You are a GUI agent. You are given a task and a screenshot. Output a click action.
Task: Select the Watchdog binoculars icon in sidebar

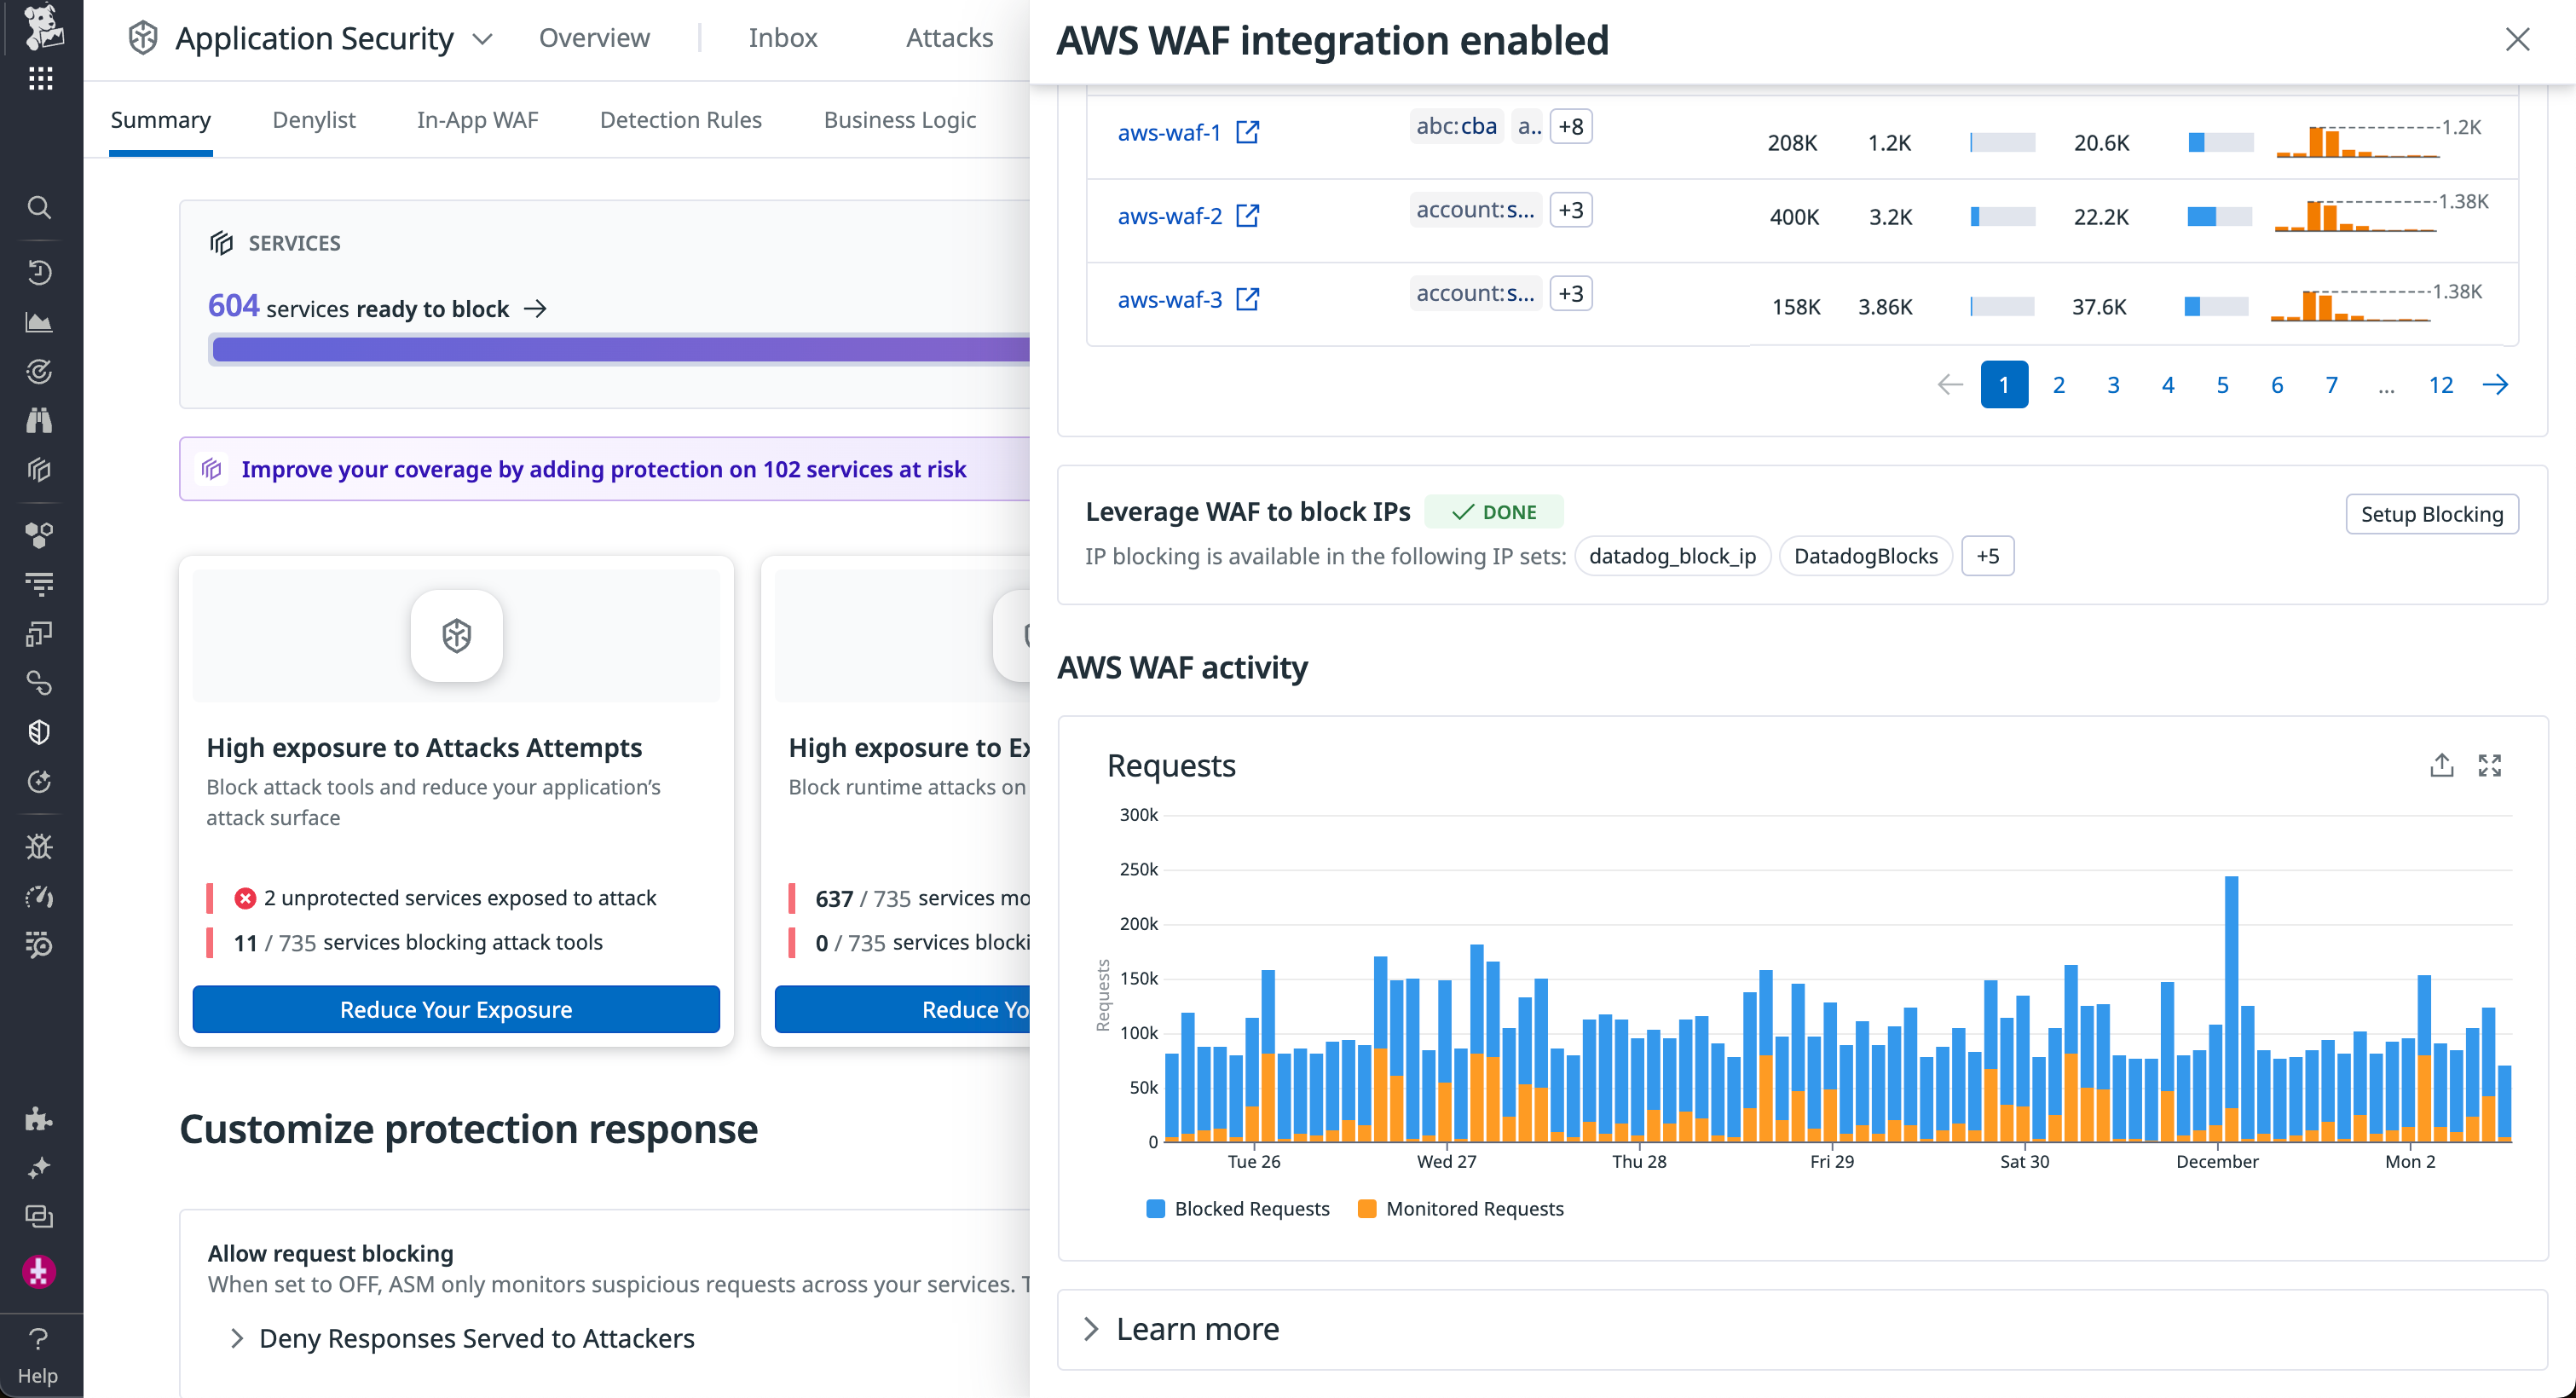[x=40, y=420]
